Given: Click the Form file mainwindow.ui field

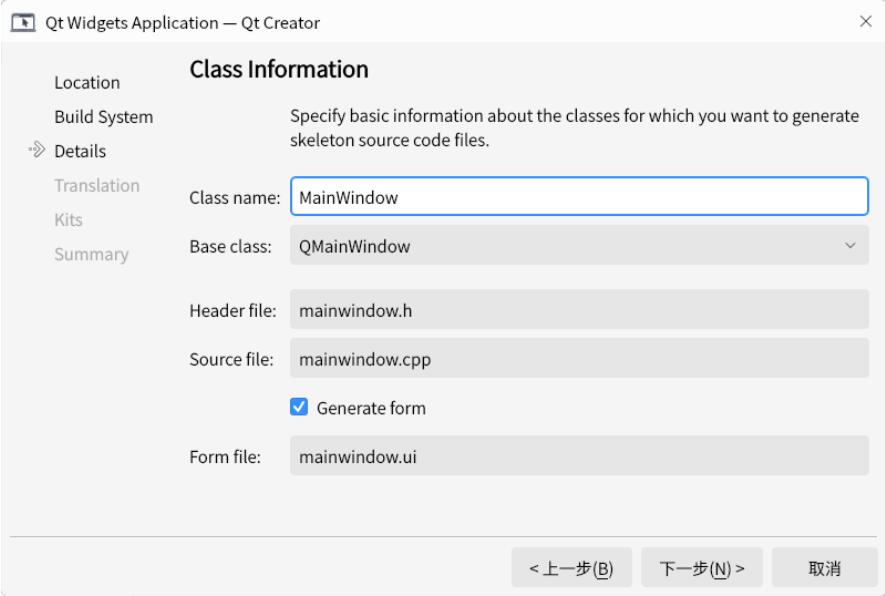Looking at the screenshot, I should point(577,457).
